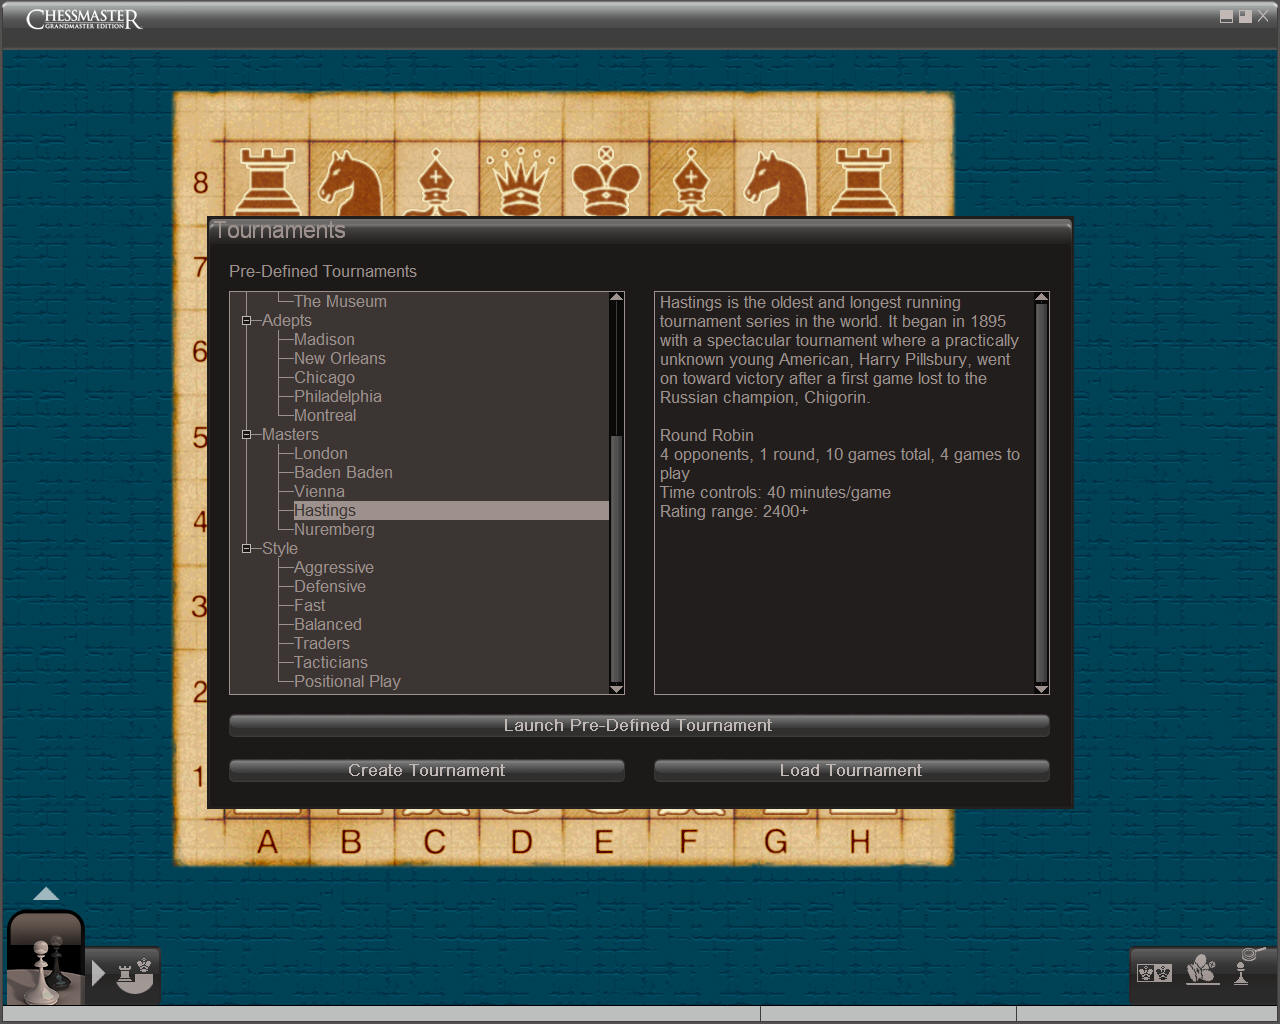Select the Aggressive style tournament
The image size is (1280, 1024).
[333, 568]
